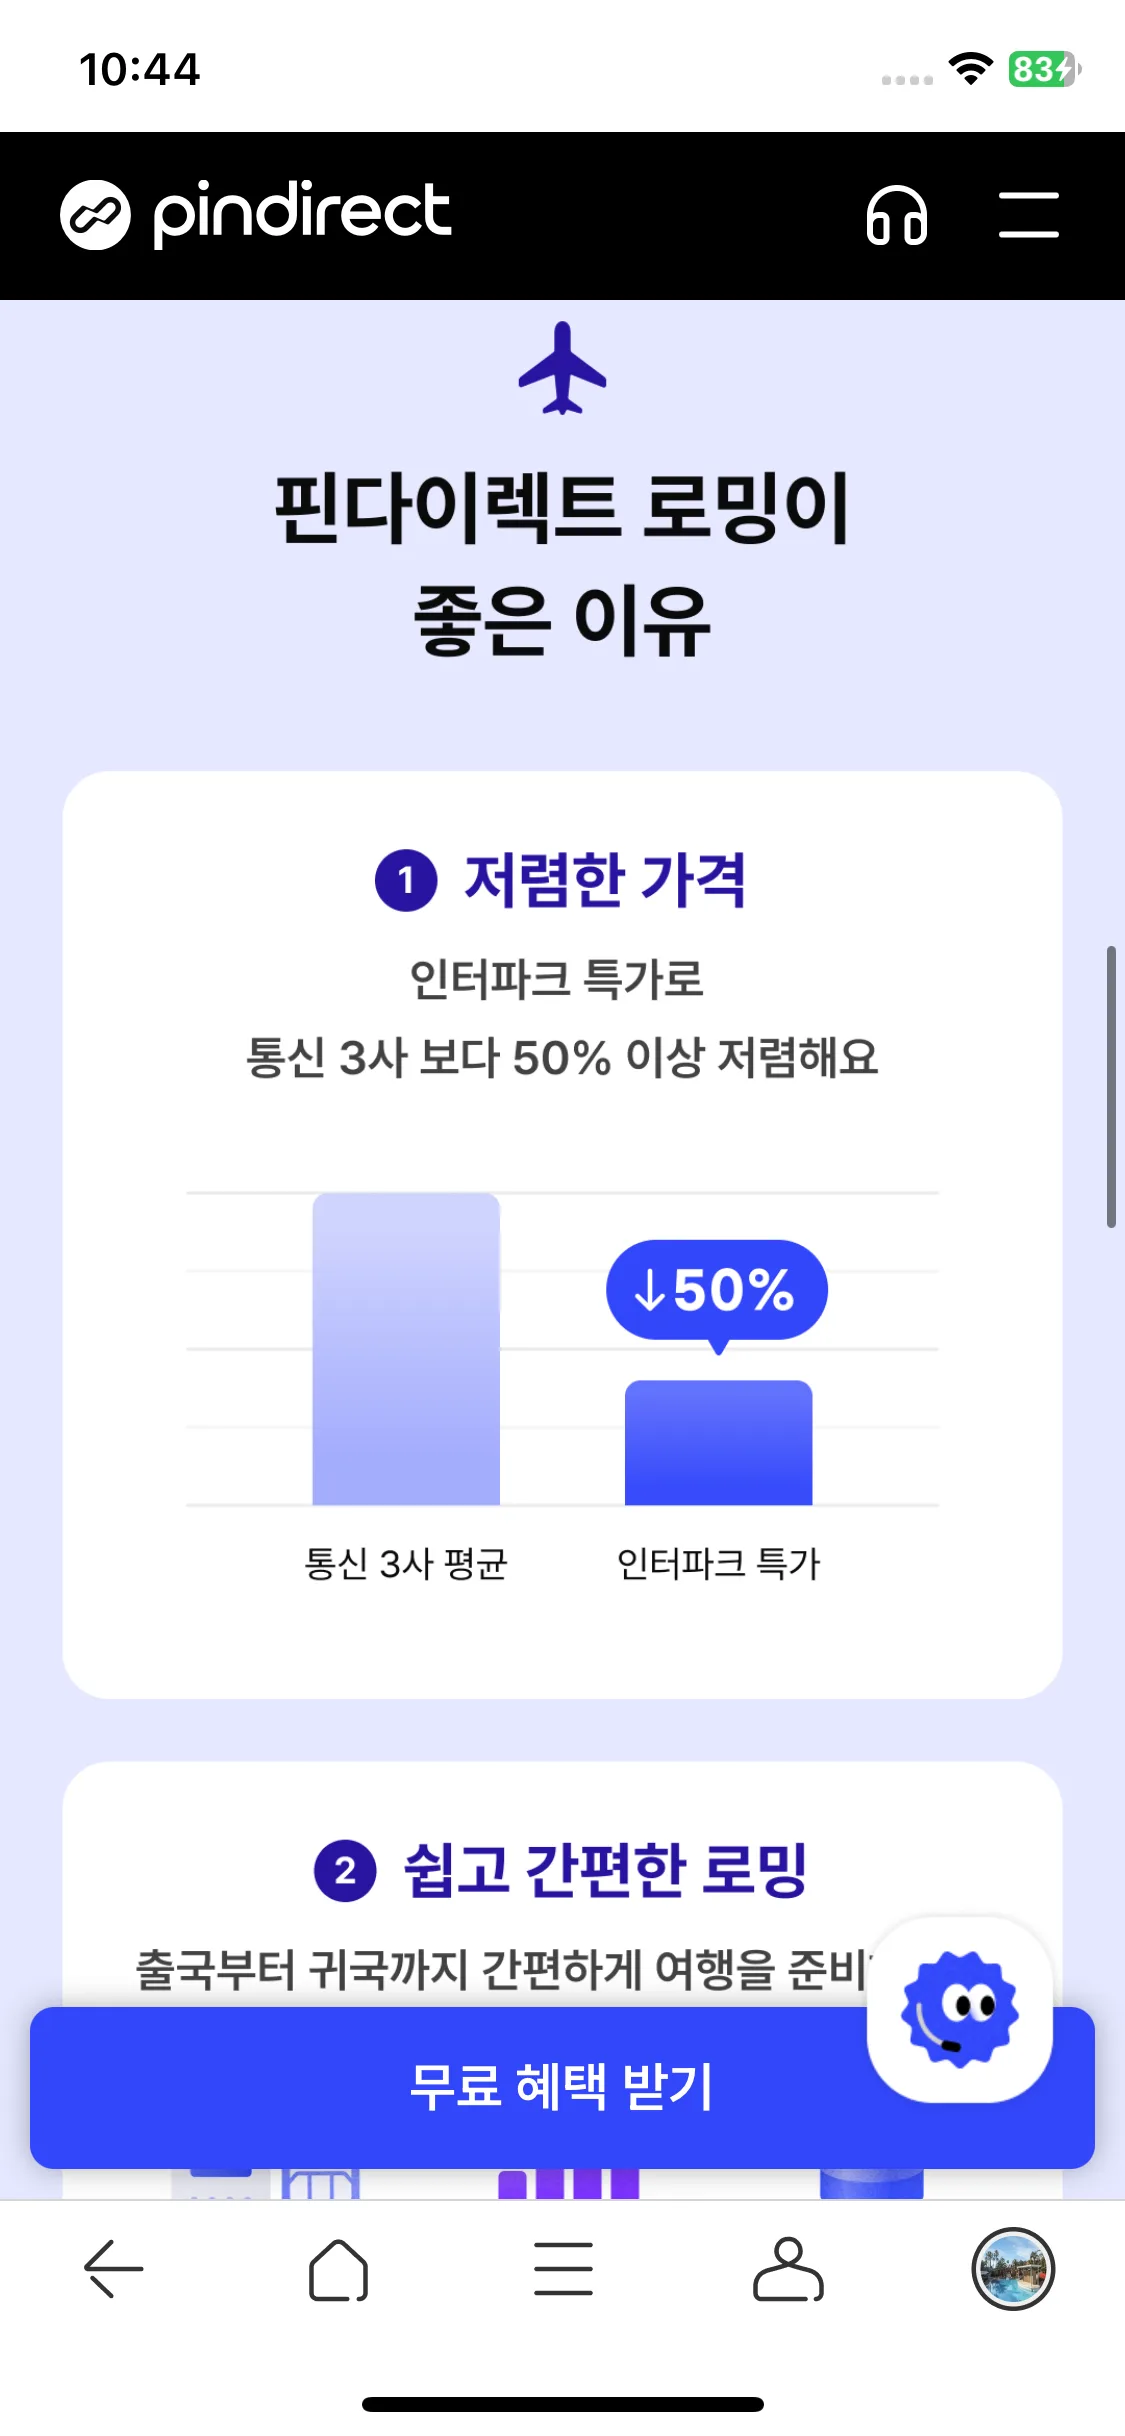Screen dimensions: 1125x2436
Task: Tap the pindirect logo icon
Action: pyautogui.click(x=95, y=215)
